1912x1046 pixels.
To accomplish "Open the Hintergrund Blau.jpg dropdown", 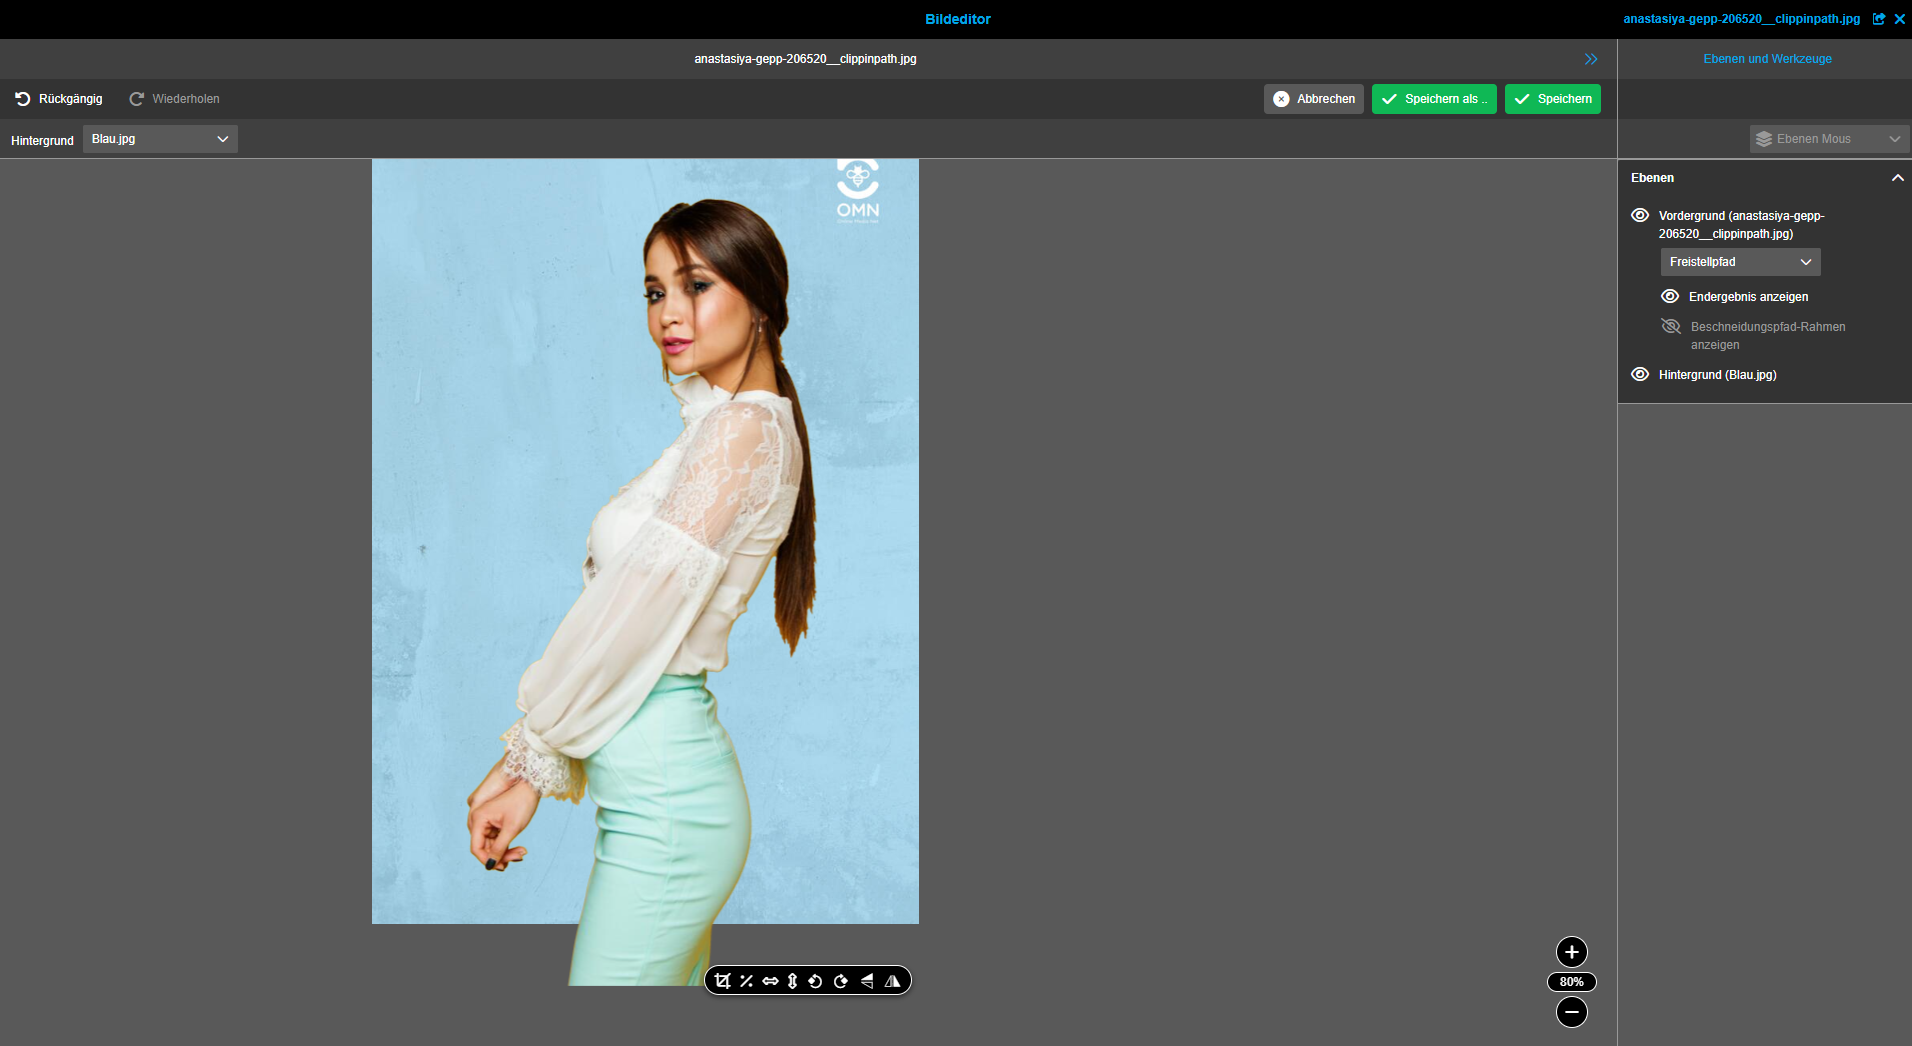I will [x=159, y=138].
